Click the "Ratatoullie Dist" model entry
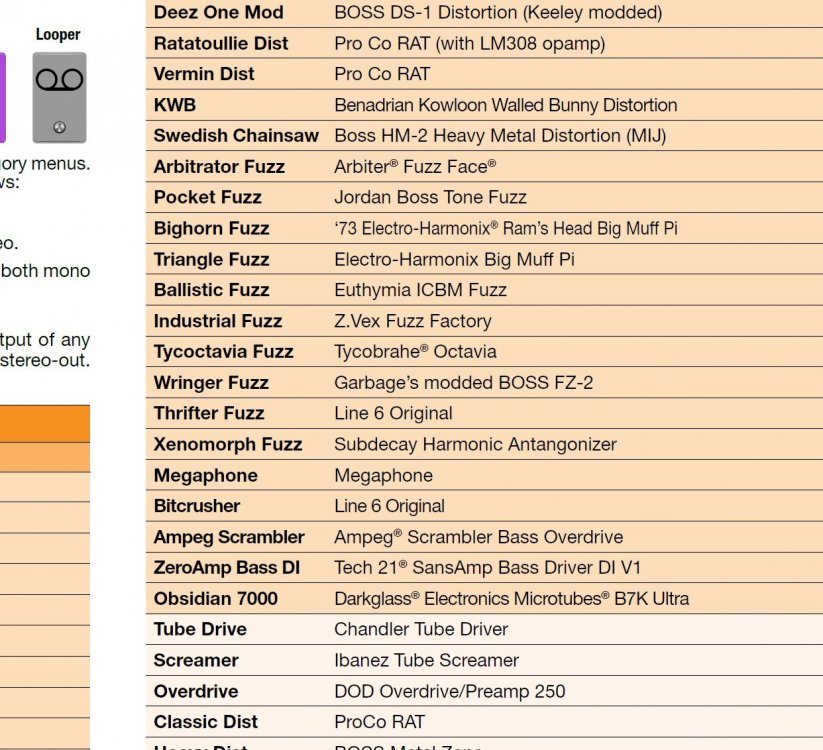 220,44
